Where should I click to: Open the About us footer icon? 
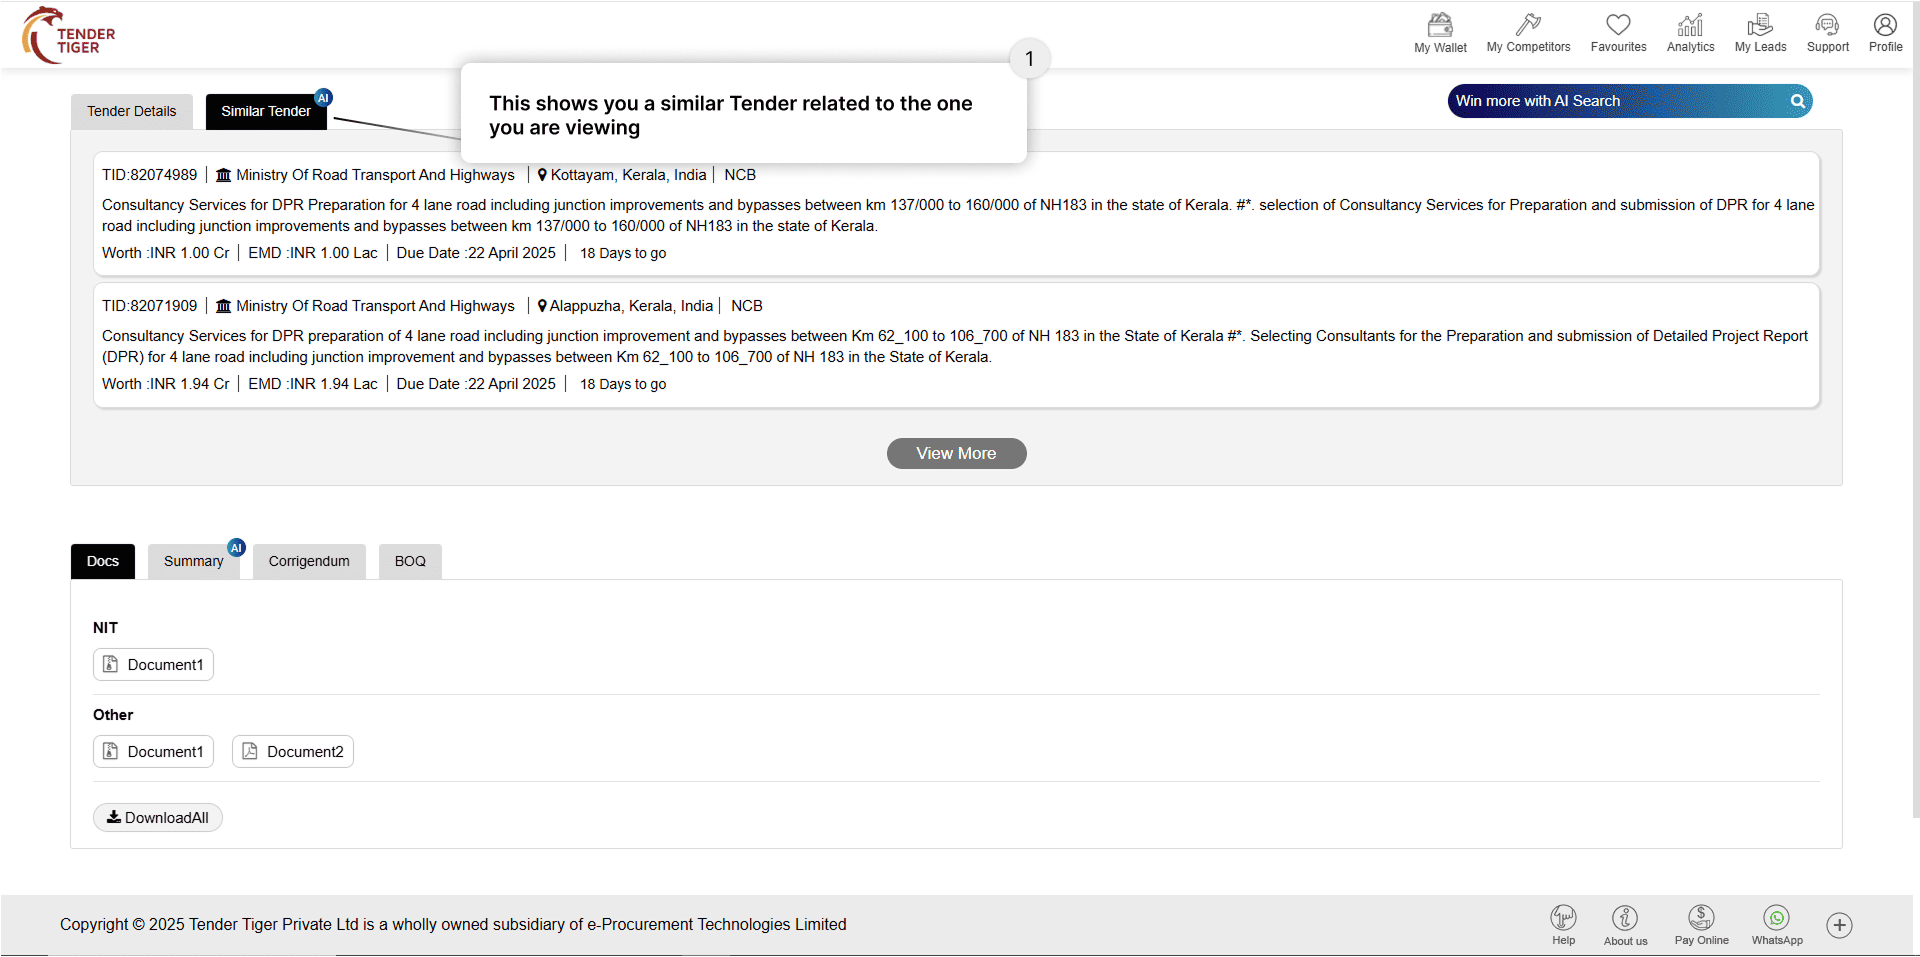(x=1625, y=918)
